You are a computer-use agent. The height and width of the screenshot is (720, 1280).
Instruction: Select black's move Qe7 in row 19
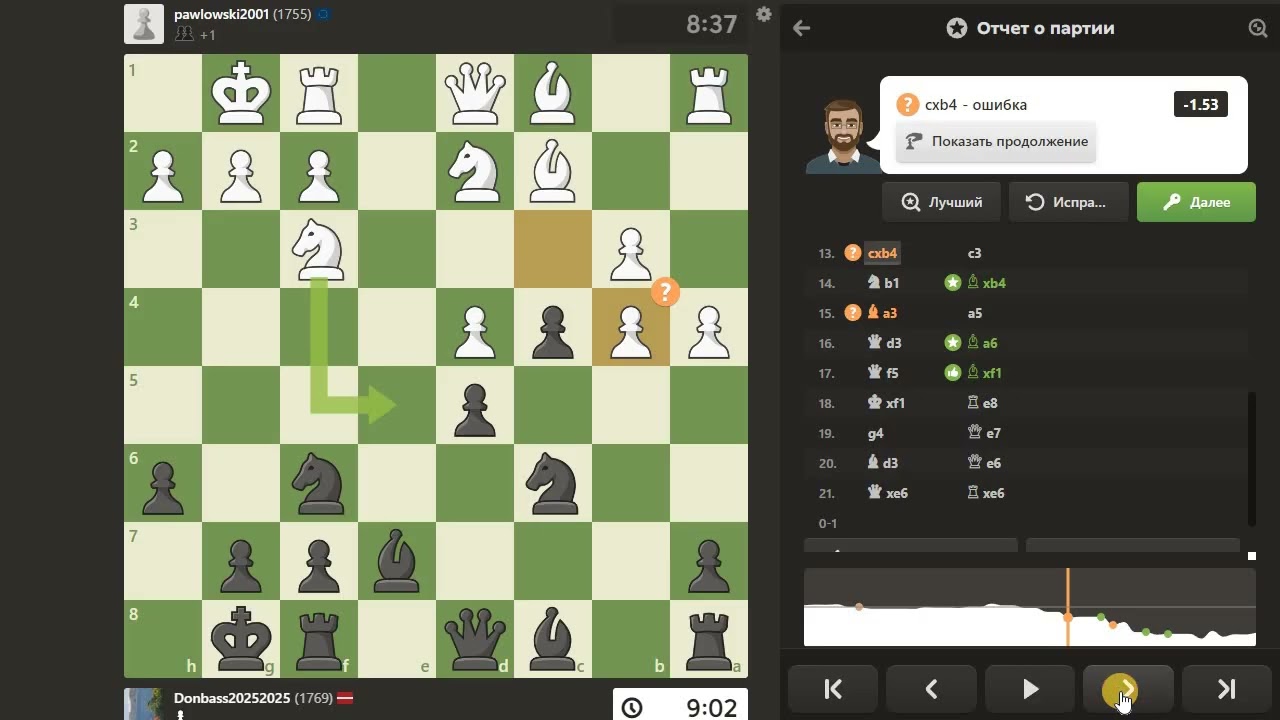pyautogui.click(x=983, y=433)
